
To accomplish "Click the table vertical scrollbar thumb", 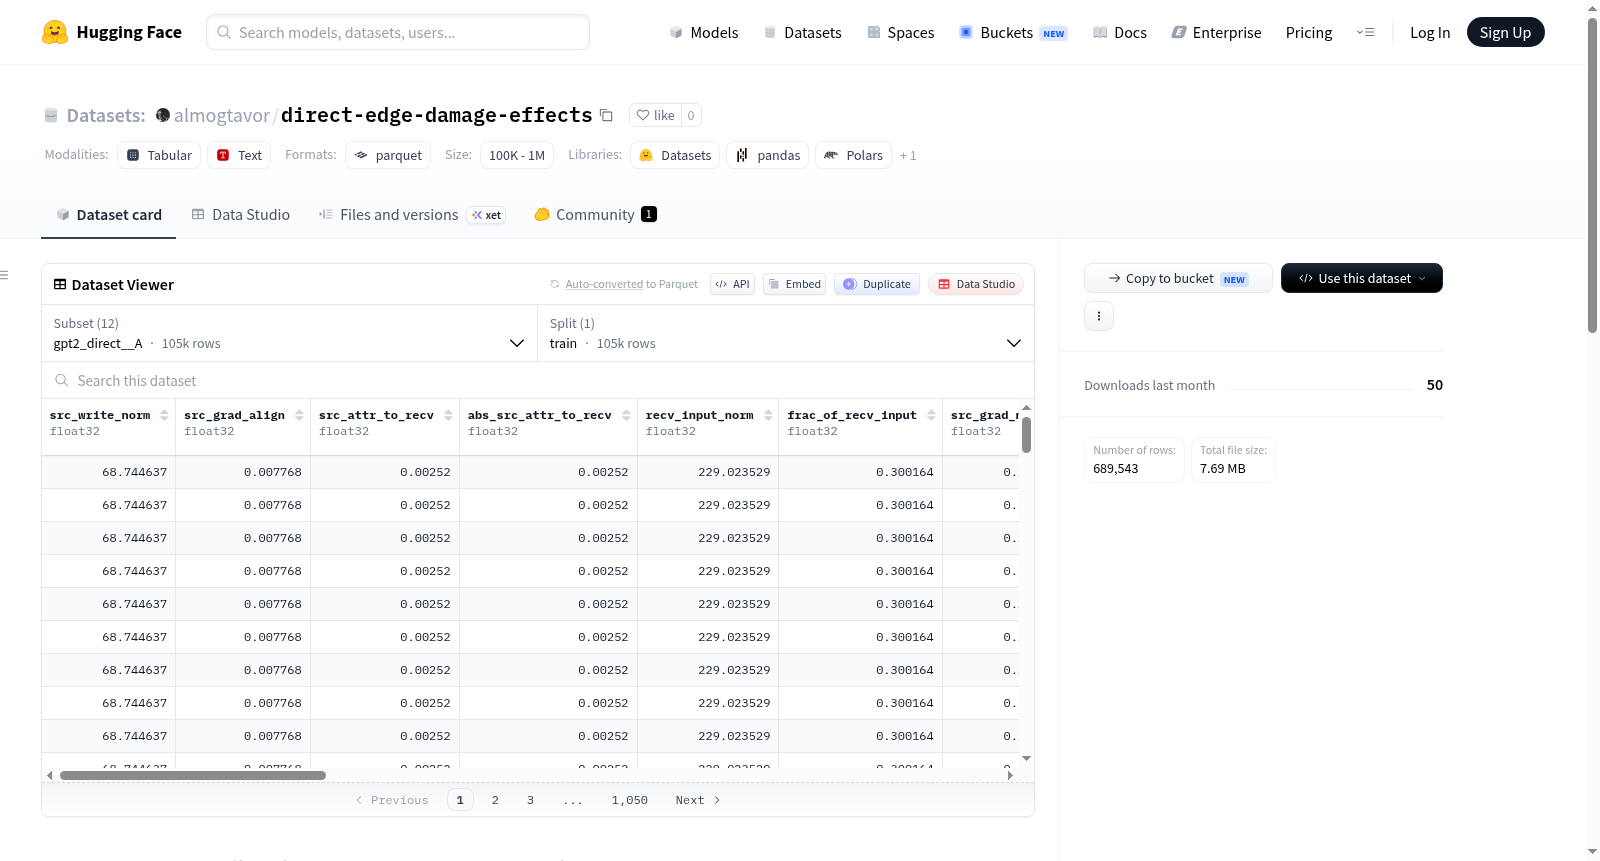I will point(1026,435).
